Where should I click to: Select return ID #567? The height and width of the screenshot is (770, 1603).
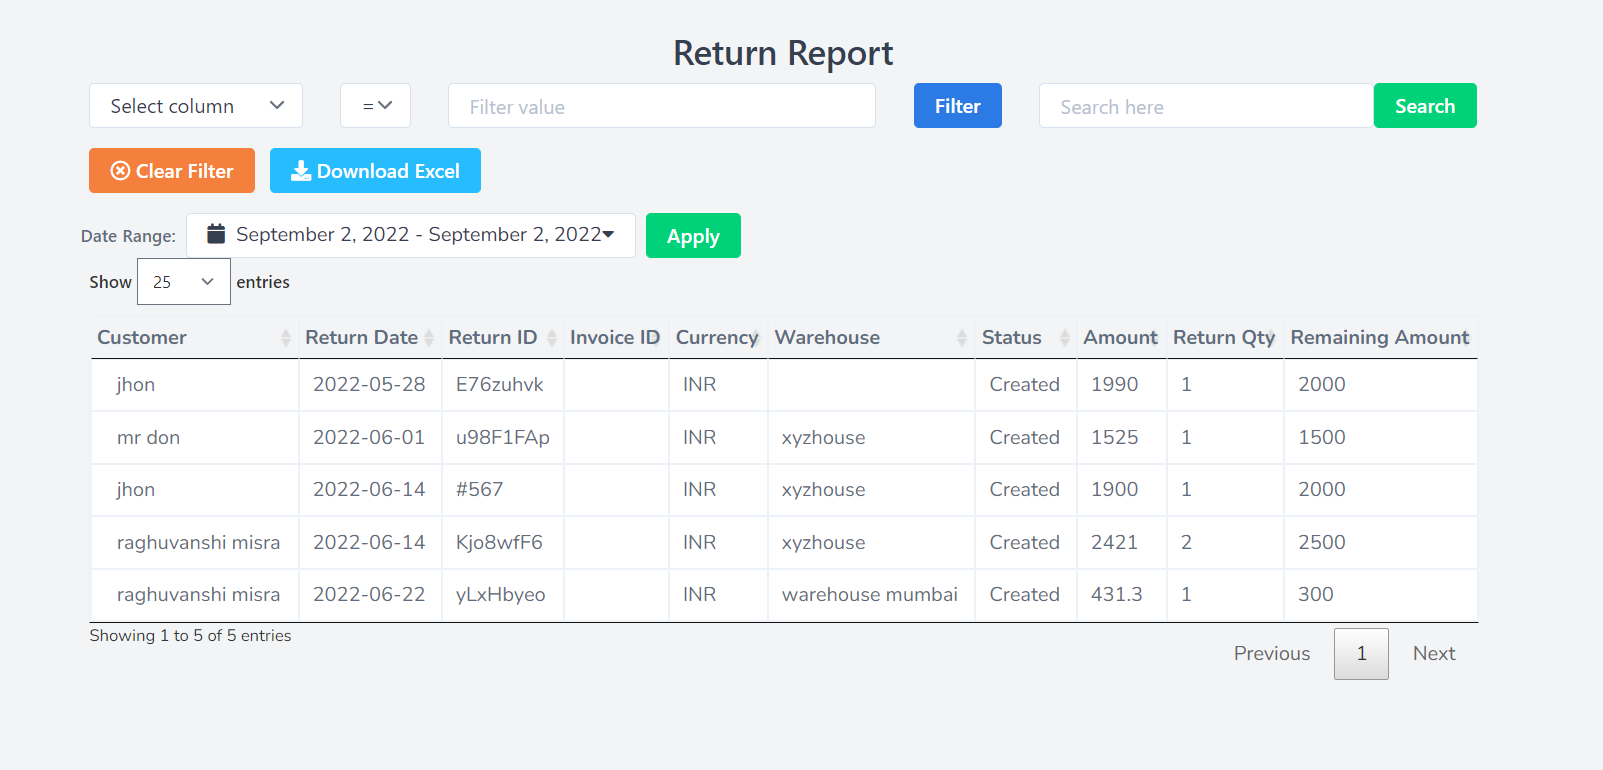(480, 490)
